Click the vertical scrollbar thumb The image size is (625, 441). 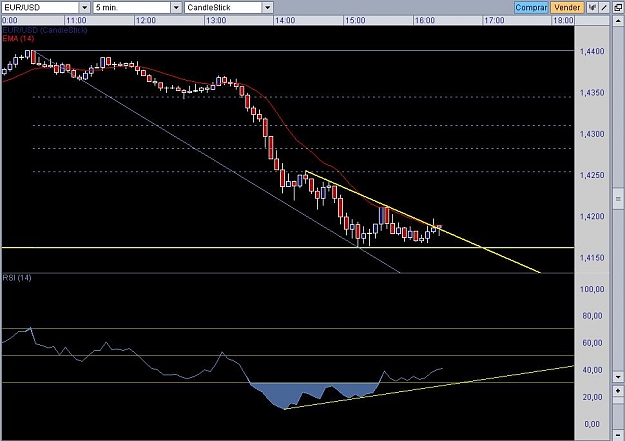click(x=618, y=199)
